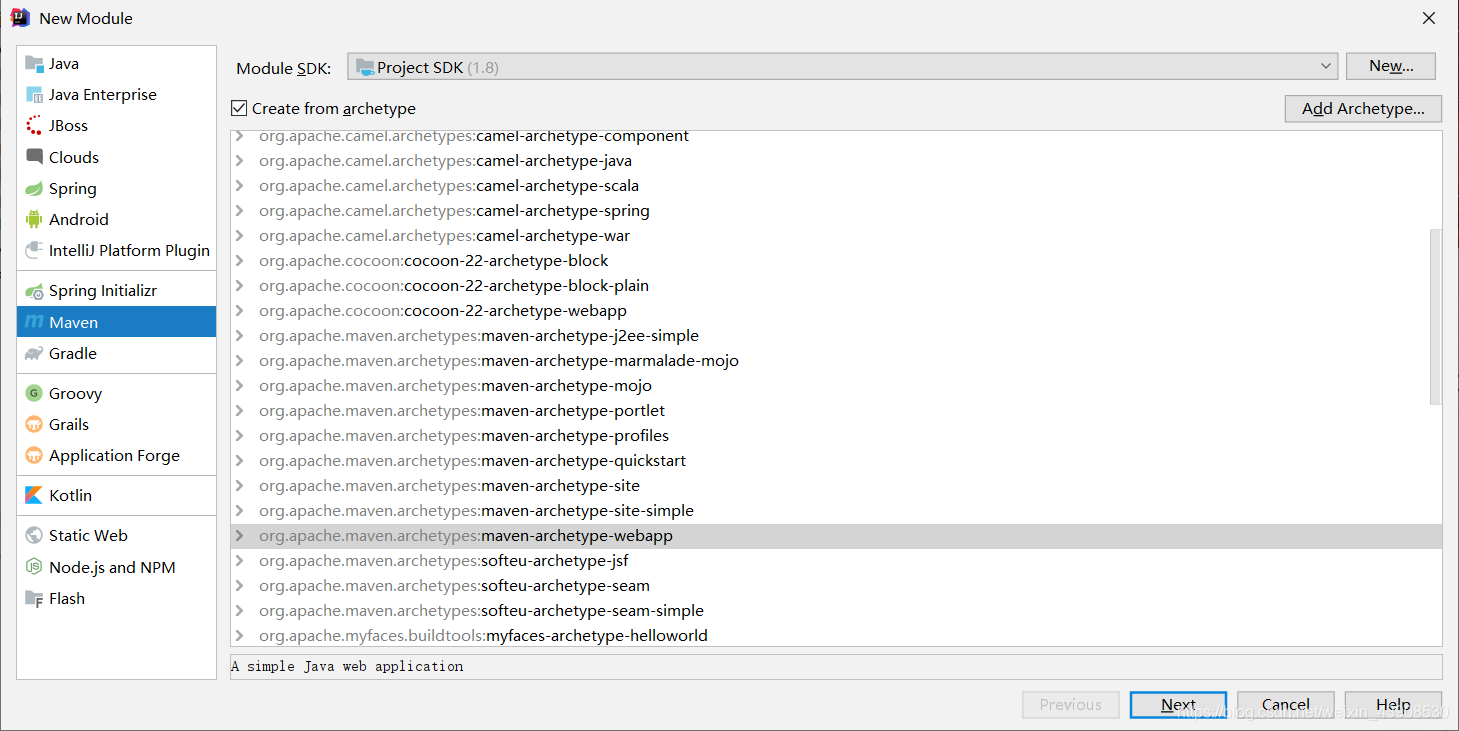Select softeu-archetype-seam-simple archetype

tap(836, 611)
